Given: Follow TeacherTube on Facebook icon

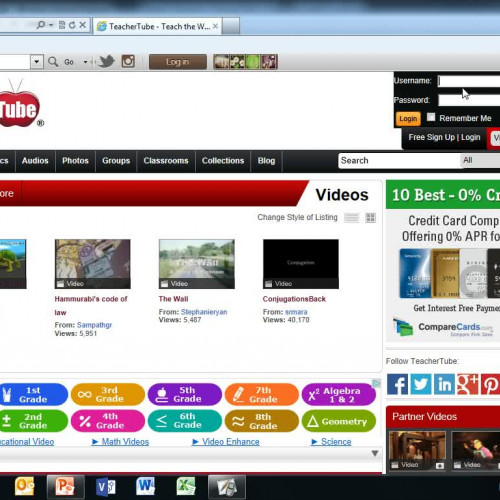Looking at the screenshot, I should point(397,384).
